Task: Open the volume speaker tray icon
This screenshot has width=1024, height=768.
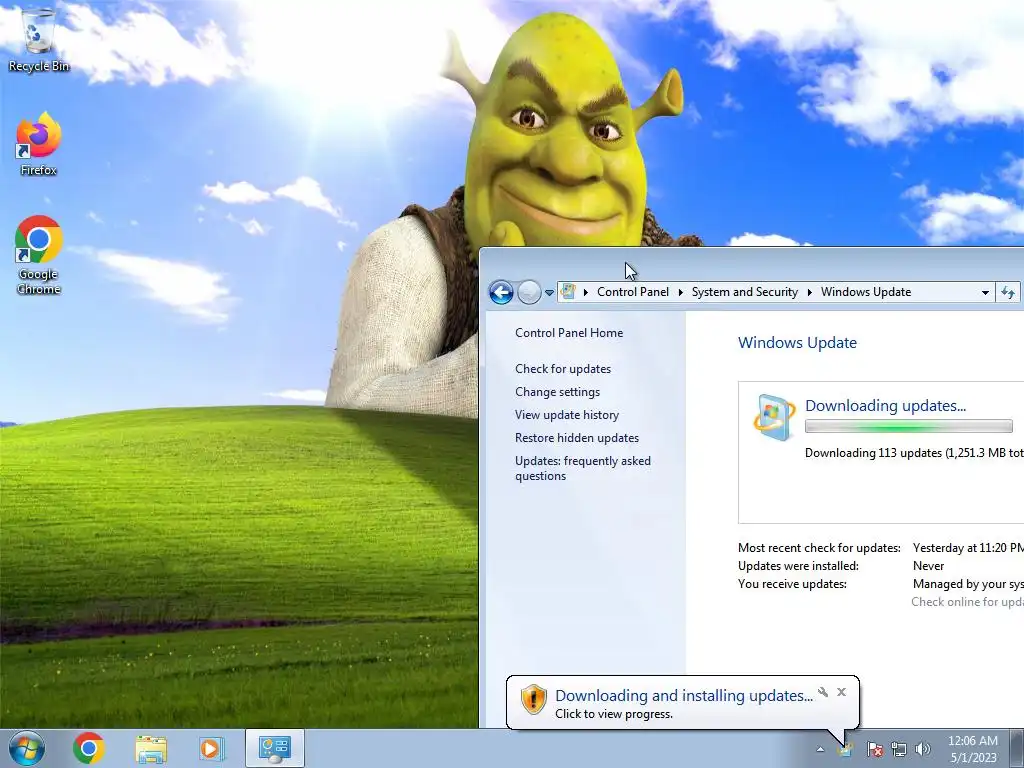Action: [x=923, y=750]
